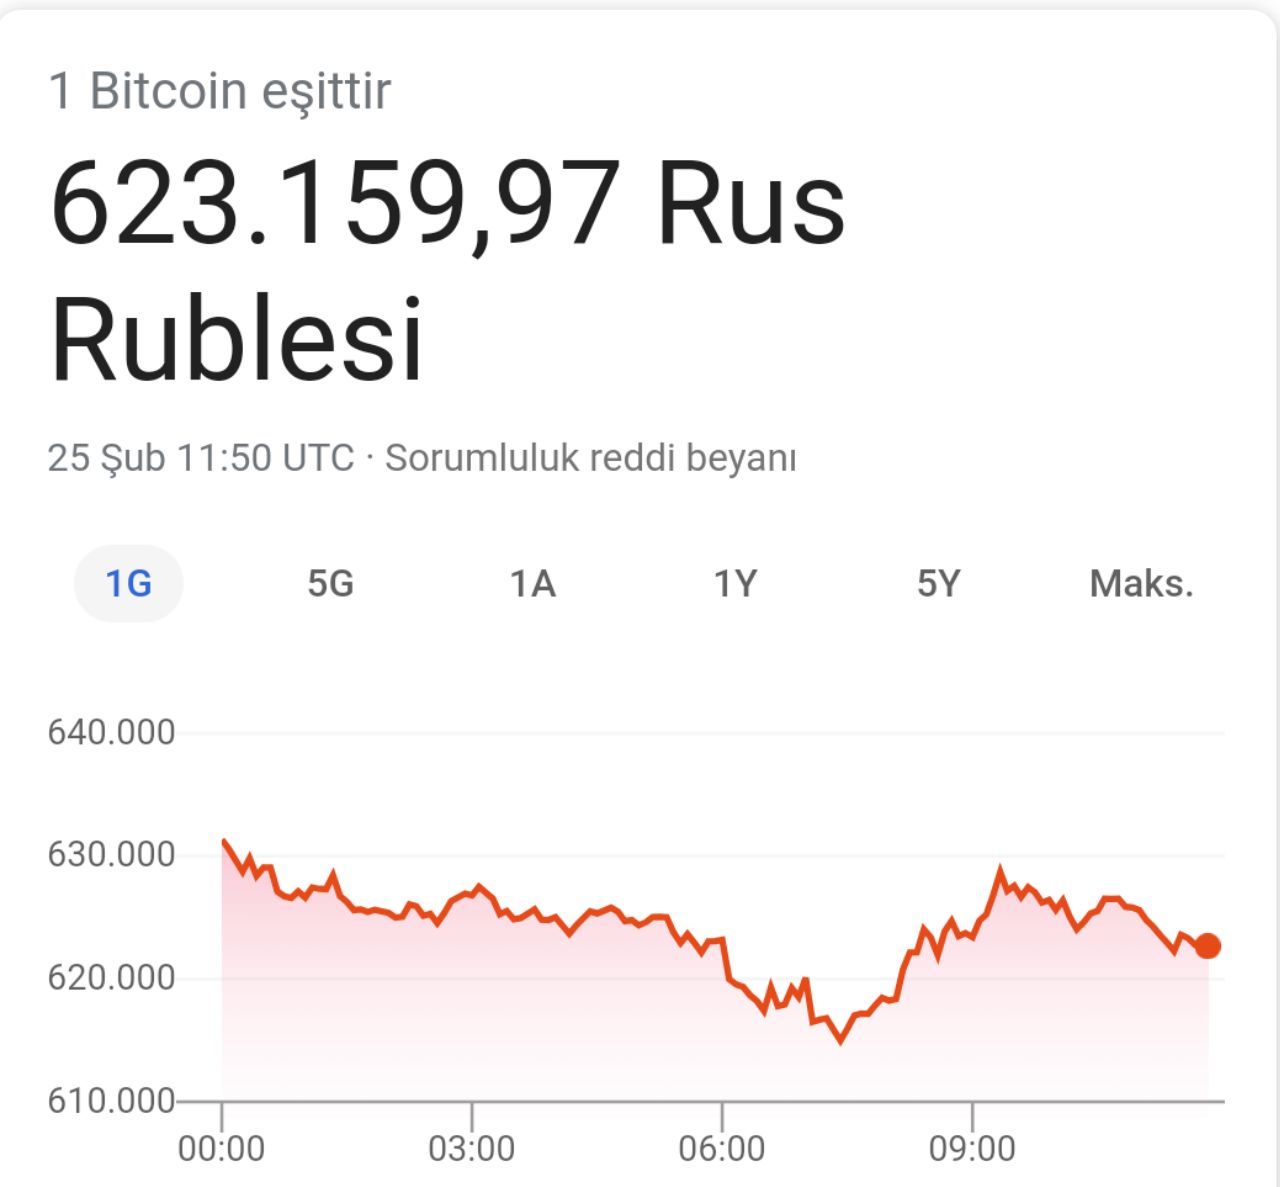Select the Maks. range tab
1280x1187 pixels.
pyautogui.click(x=1141, y=583)
